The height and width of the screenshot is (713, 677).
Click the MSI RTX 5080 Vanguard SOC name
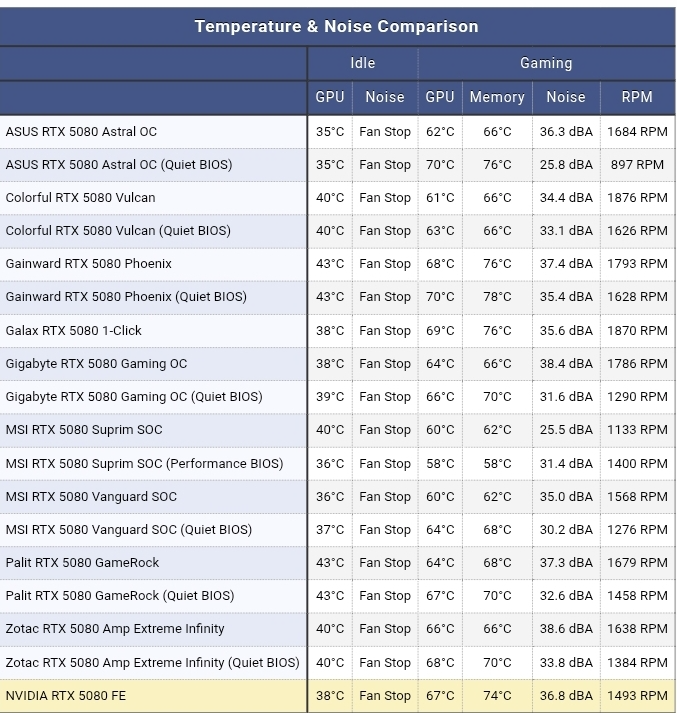coord(91,497)
